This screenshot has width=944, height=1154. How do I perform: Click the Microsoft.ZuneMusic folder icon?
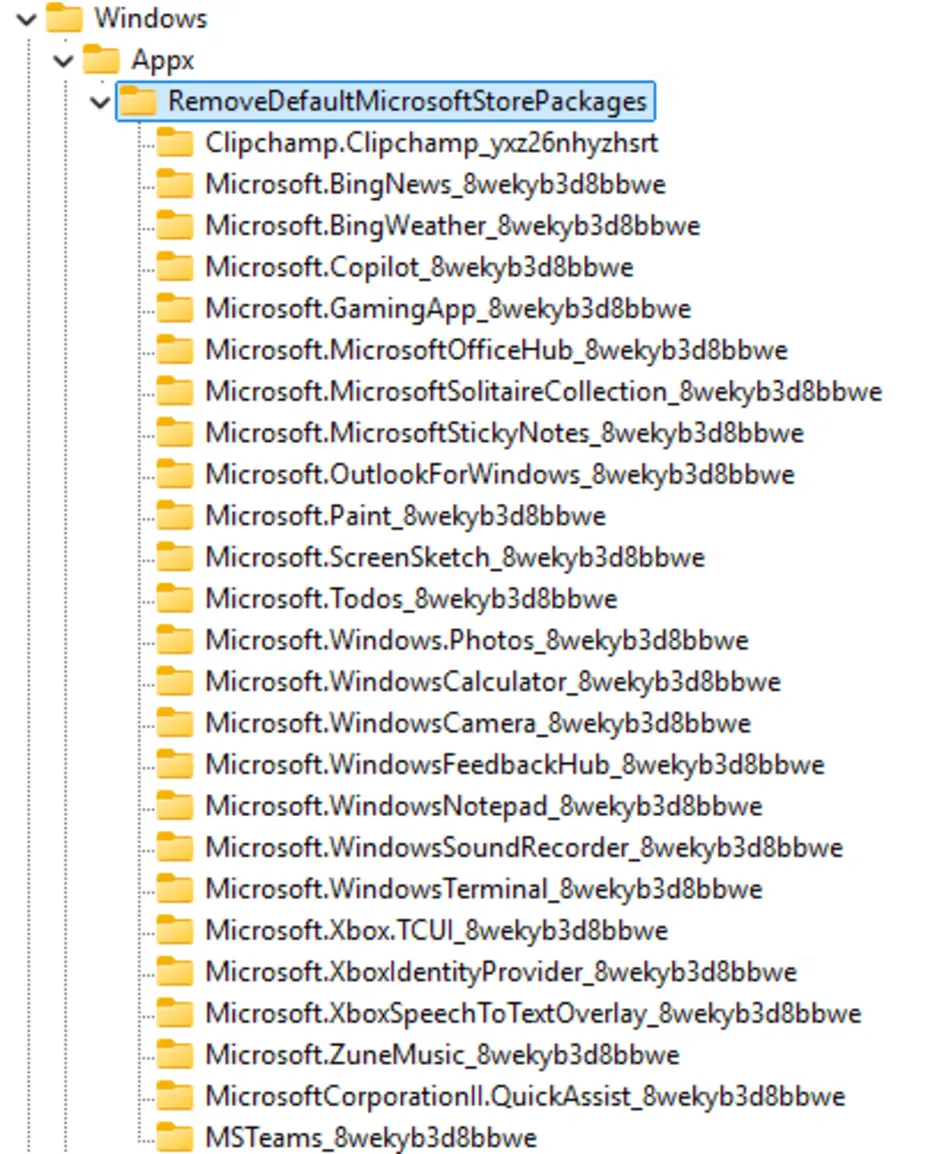174,1054
